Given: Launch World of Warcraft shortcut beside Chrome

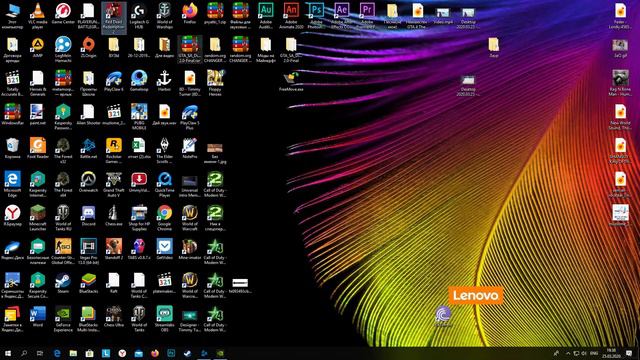Looking at the screenshot, I should click(190, 218).
